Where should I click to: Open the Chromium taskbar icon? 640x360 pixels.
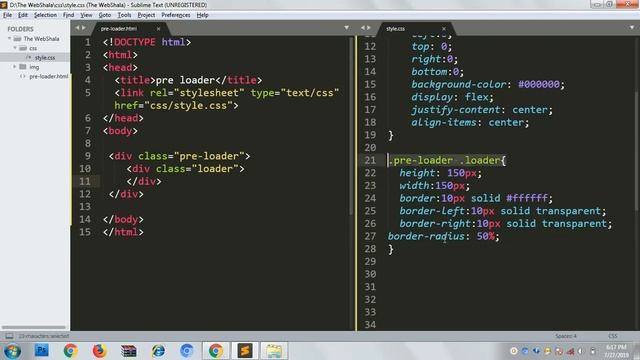[187, 351]
